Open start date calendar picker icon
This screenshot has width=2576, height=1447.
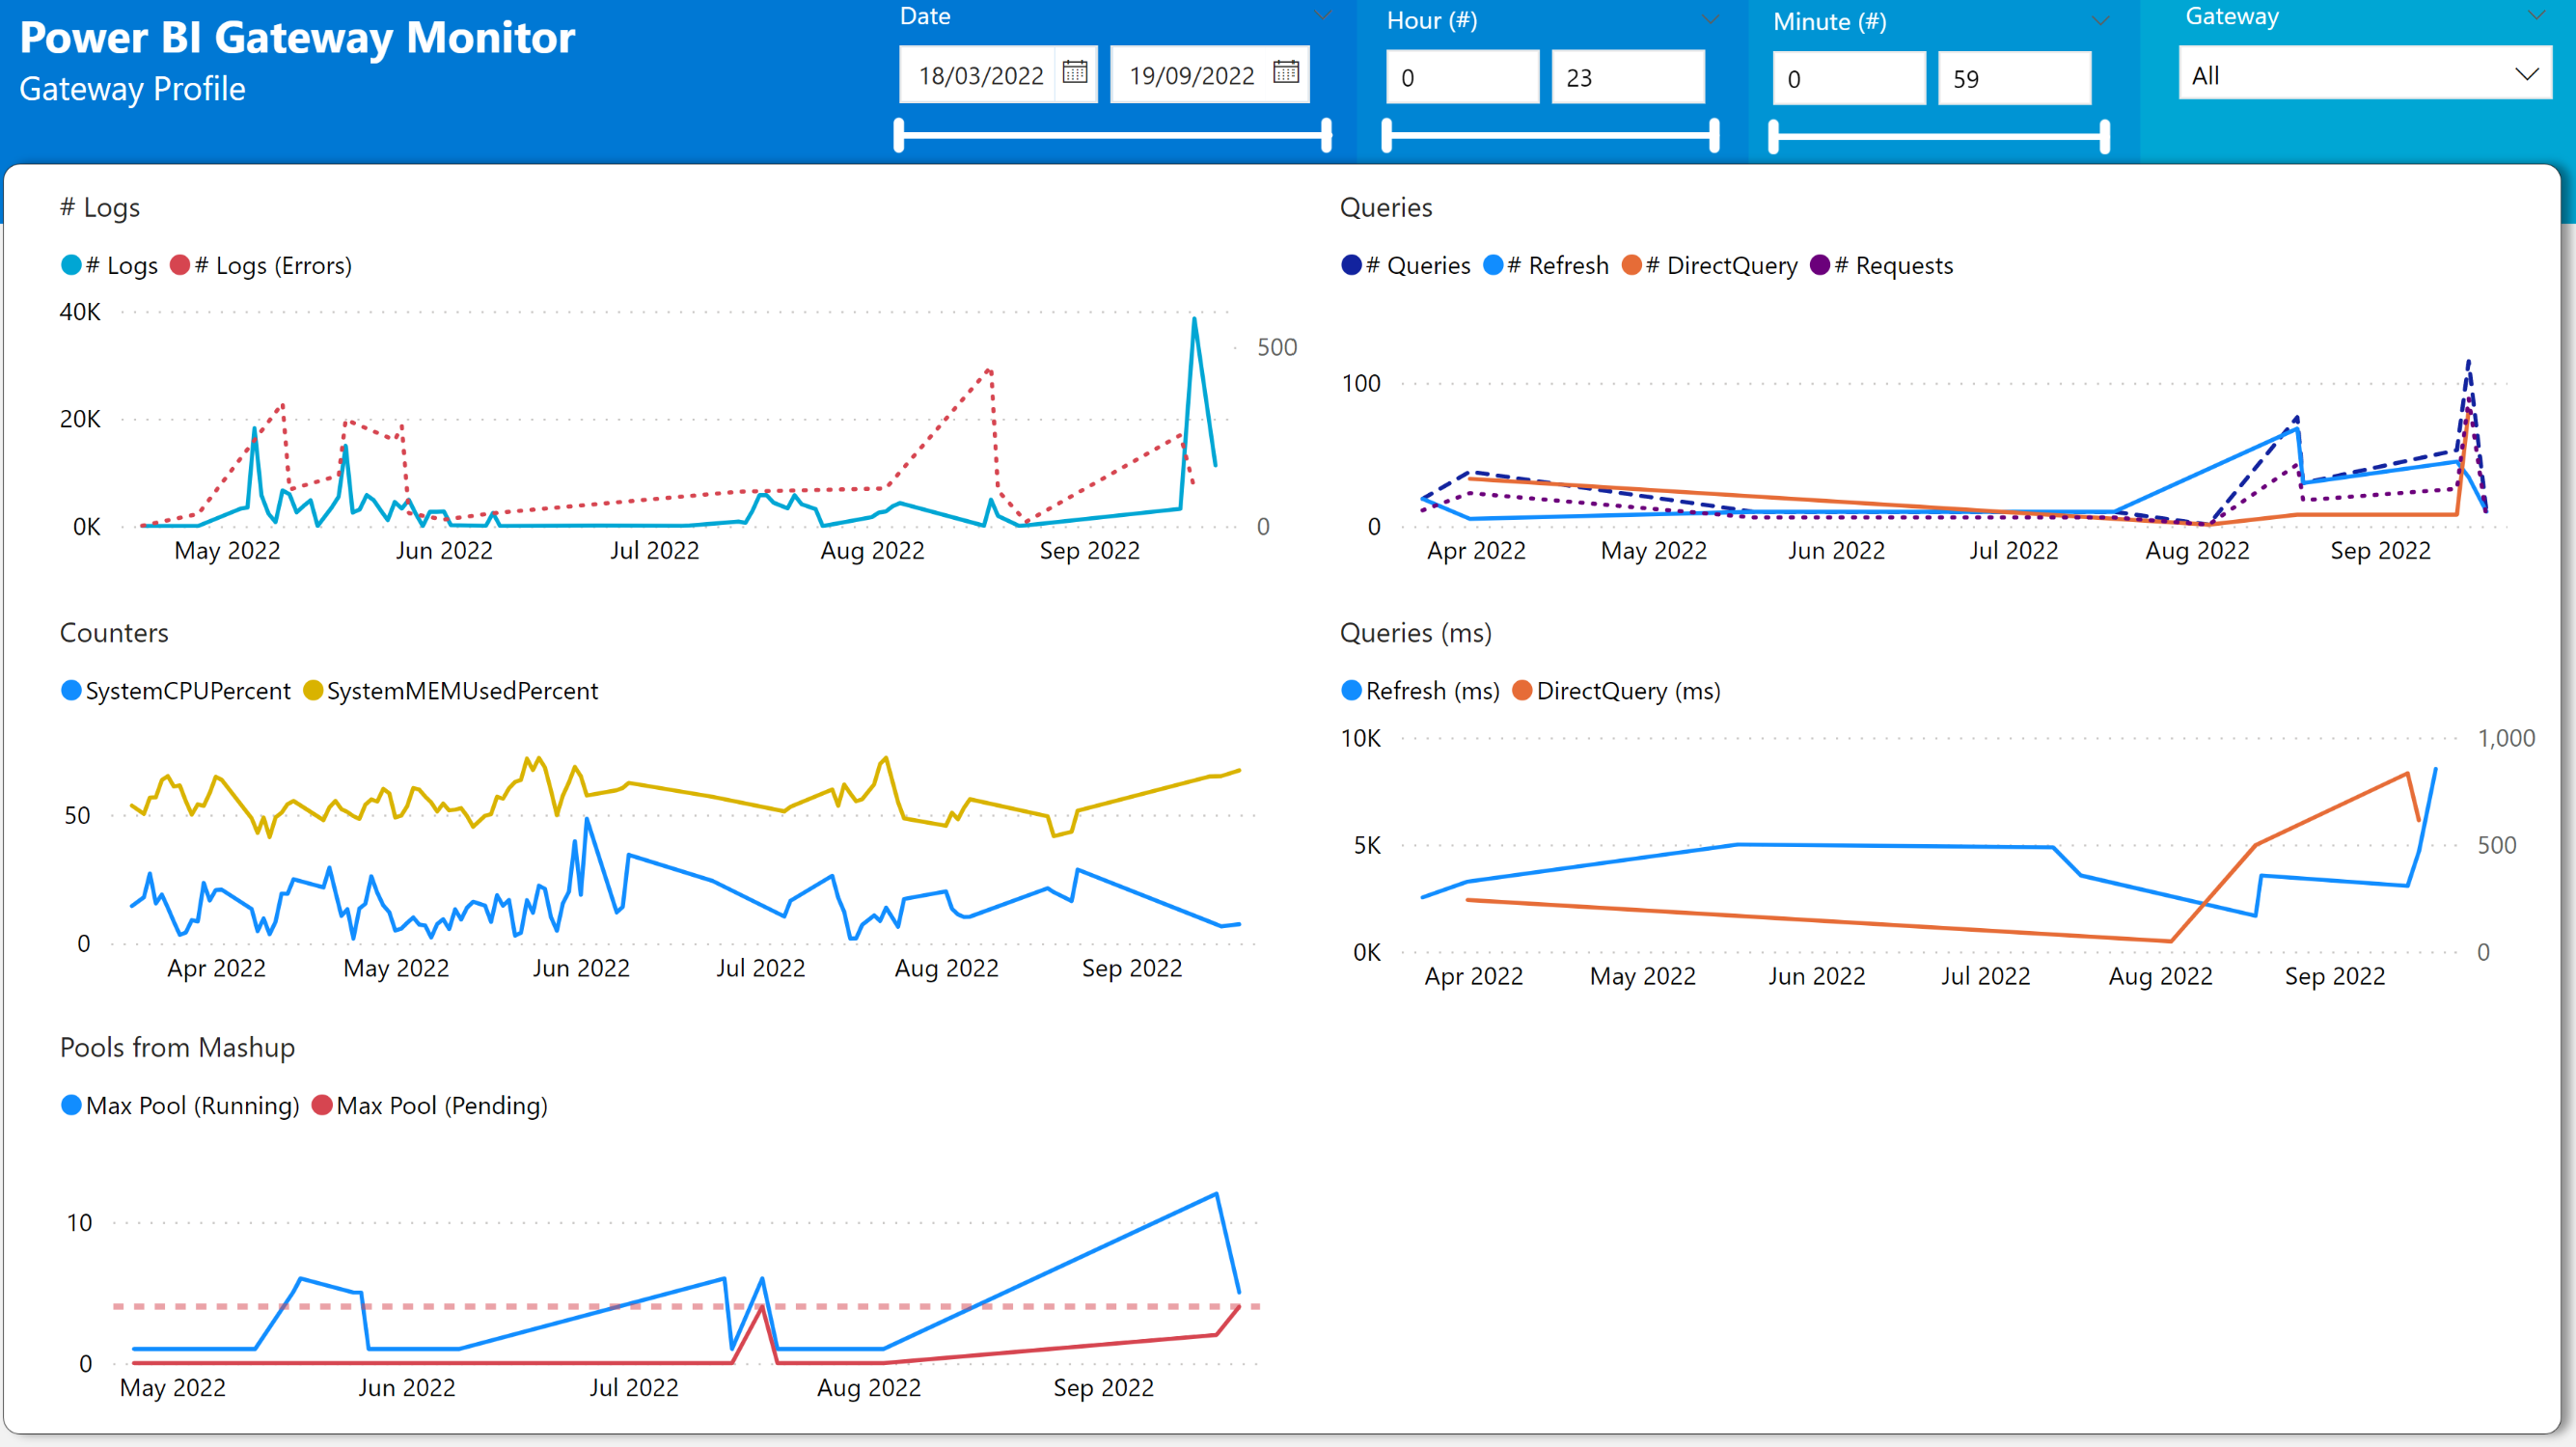click(1075, 72)
